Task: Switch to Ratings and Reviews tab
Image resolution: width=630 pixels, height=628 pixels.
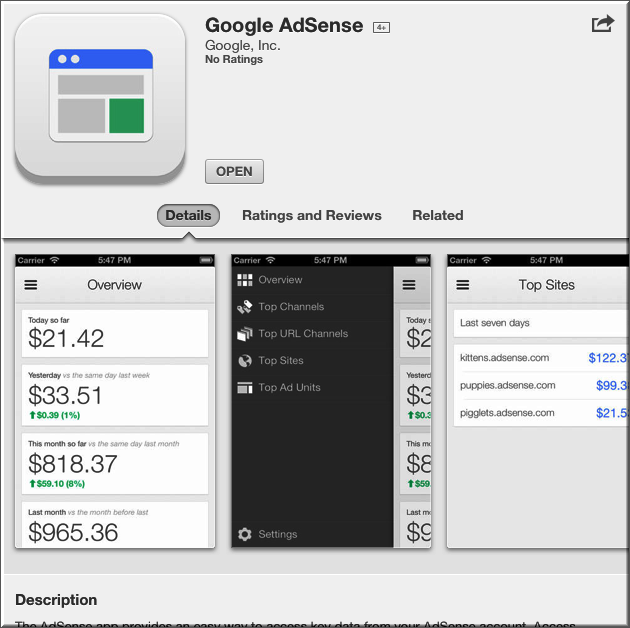Action: [312, 215]
